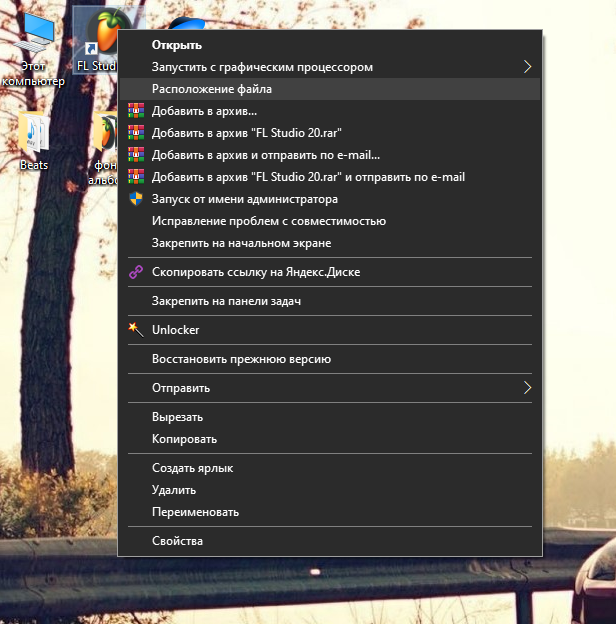Choose add to 'FL Studio 20.rar' and e-mail
The width and height of the screenshot is (616, 624).
click(329, 177)
